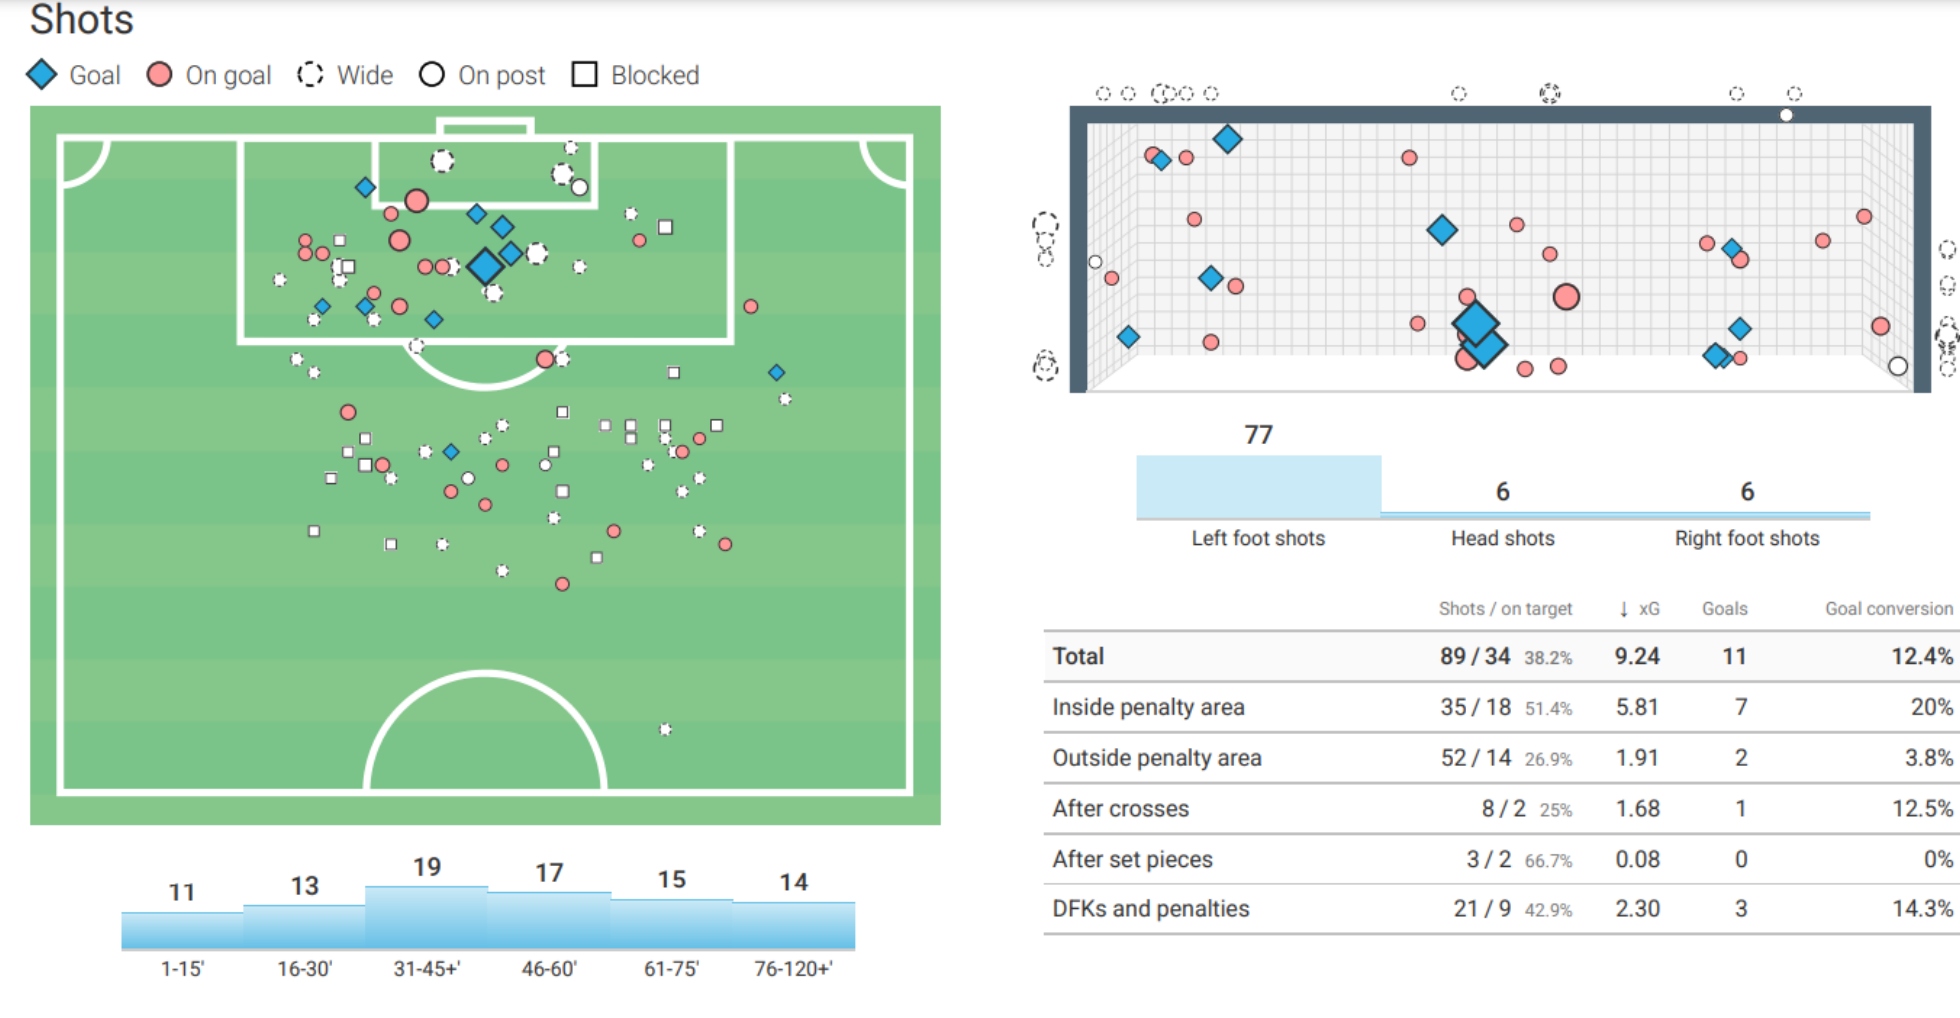Viewport: 1960px width, 1018px height.
Task: Sort by the Goal conversion column header
Action: (x=1888, y=609)
